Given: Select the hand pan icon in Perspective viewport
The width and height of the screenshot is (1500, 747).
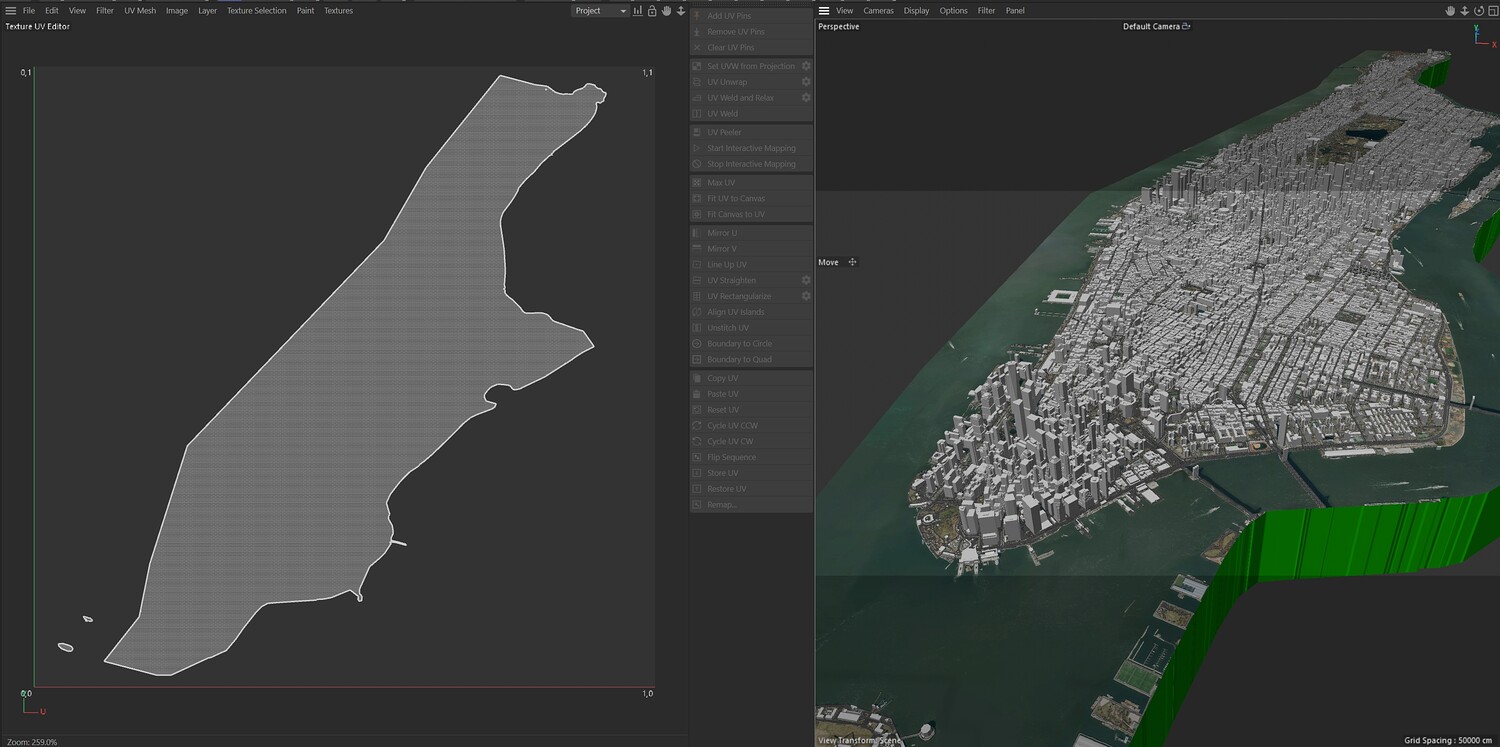Looking at the screenshot, I should pos(1450,11).
